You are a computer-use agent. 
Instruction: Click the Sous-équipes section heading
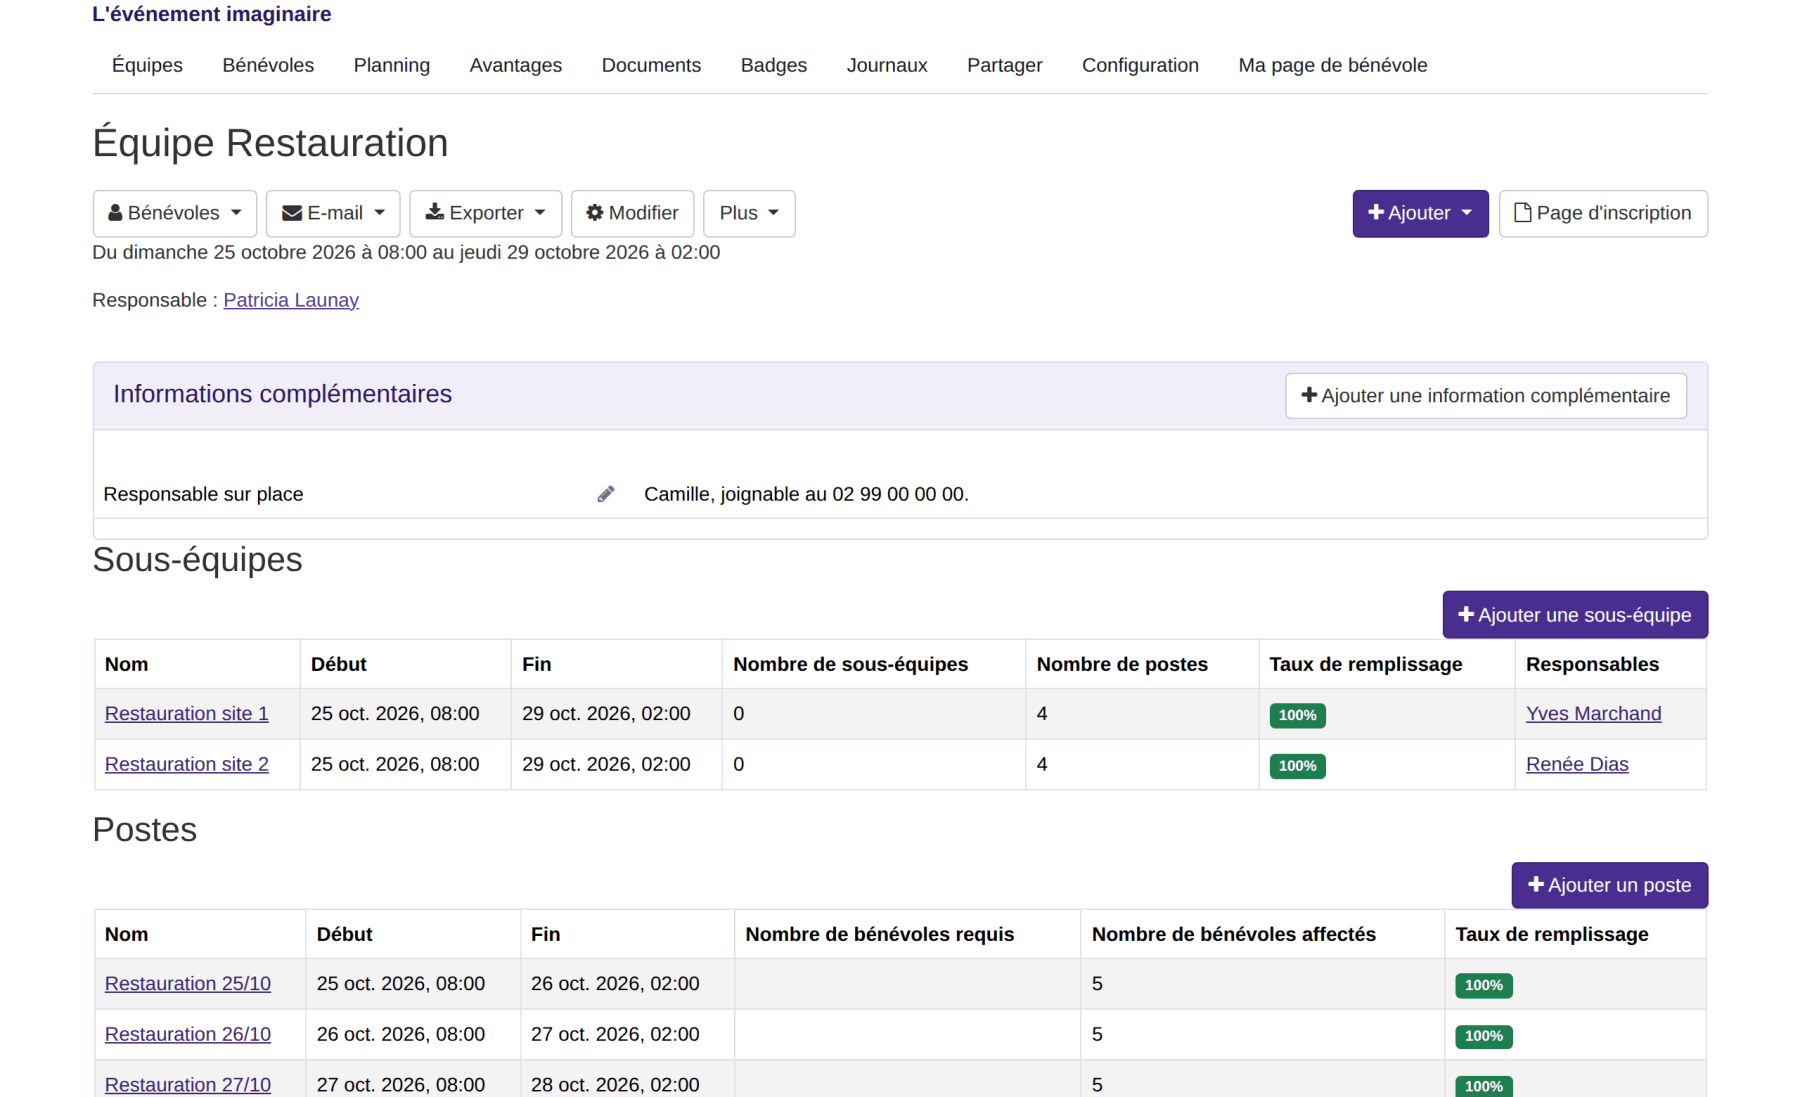pyautogui.click(x=197, y=560)
